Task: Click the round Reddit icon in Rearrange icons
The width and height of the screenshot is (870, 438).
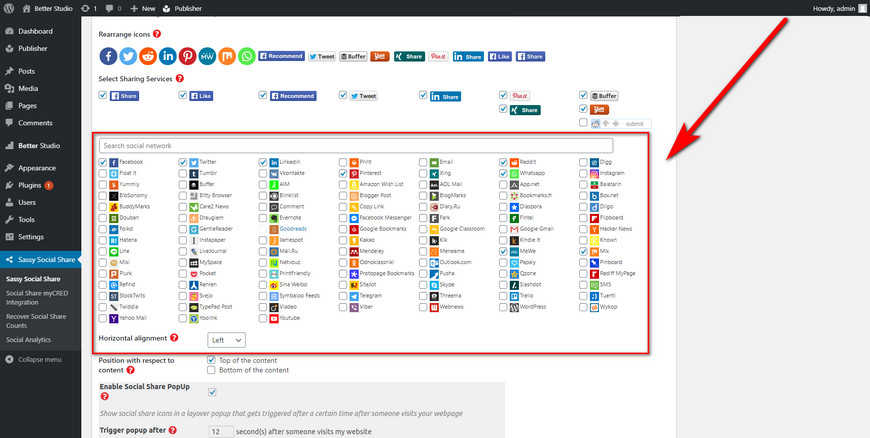Action: [x=148, y=56]
